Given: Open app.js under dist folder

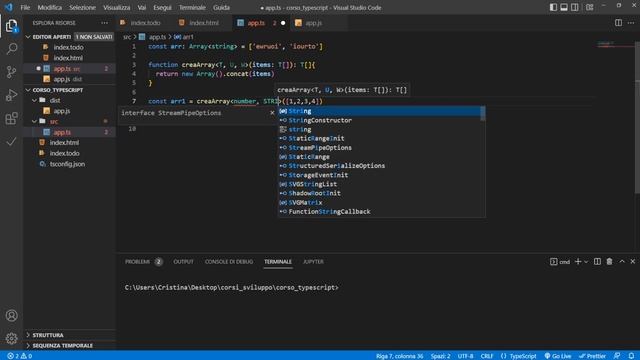Looking at the screenshot, I should 62,111.
